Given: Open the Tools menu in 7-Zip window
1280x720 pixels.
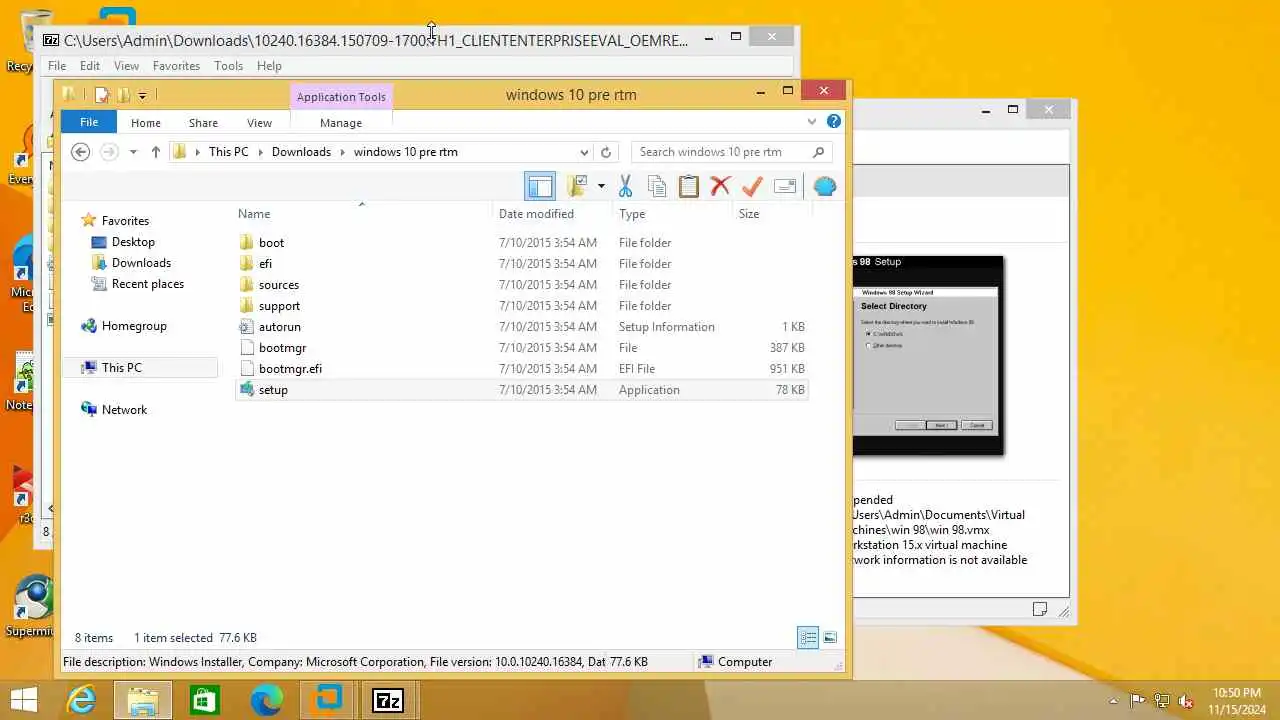Looking at the screenshot, I should (x=228, y=66).
